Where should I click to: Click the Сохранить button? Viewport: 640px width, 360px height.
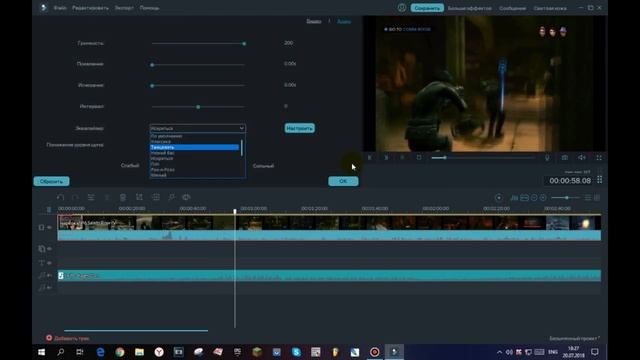pyautogui.click(x=427, y=8)
